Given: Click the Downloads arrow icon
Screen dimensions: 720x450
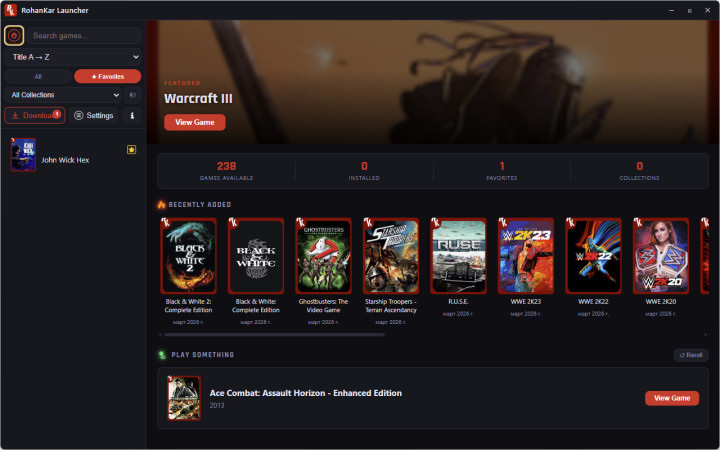Looking at the screenshot, I should coord(16,116).
